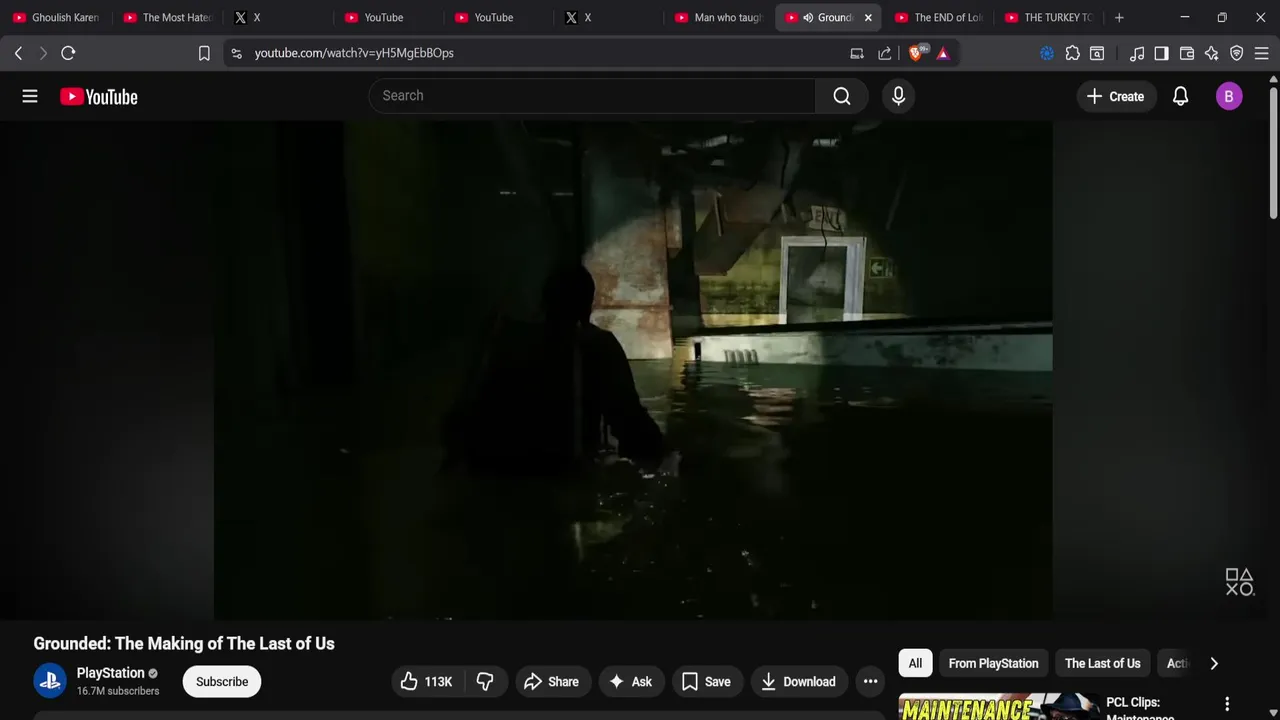Open PlayStation channel name link

(111, 673)
